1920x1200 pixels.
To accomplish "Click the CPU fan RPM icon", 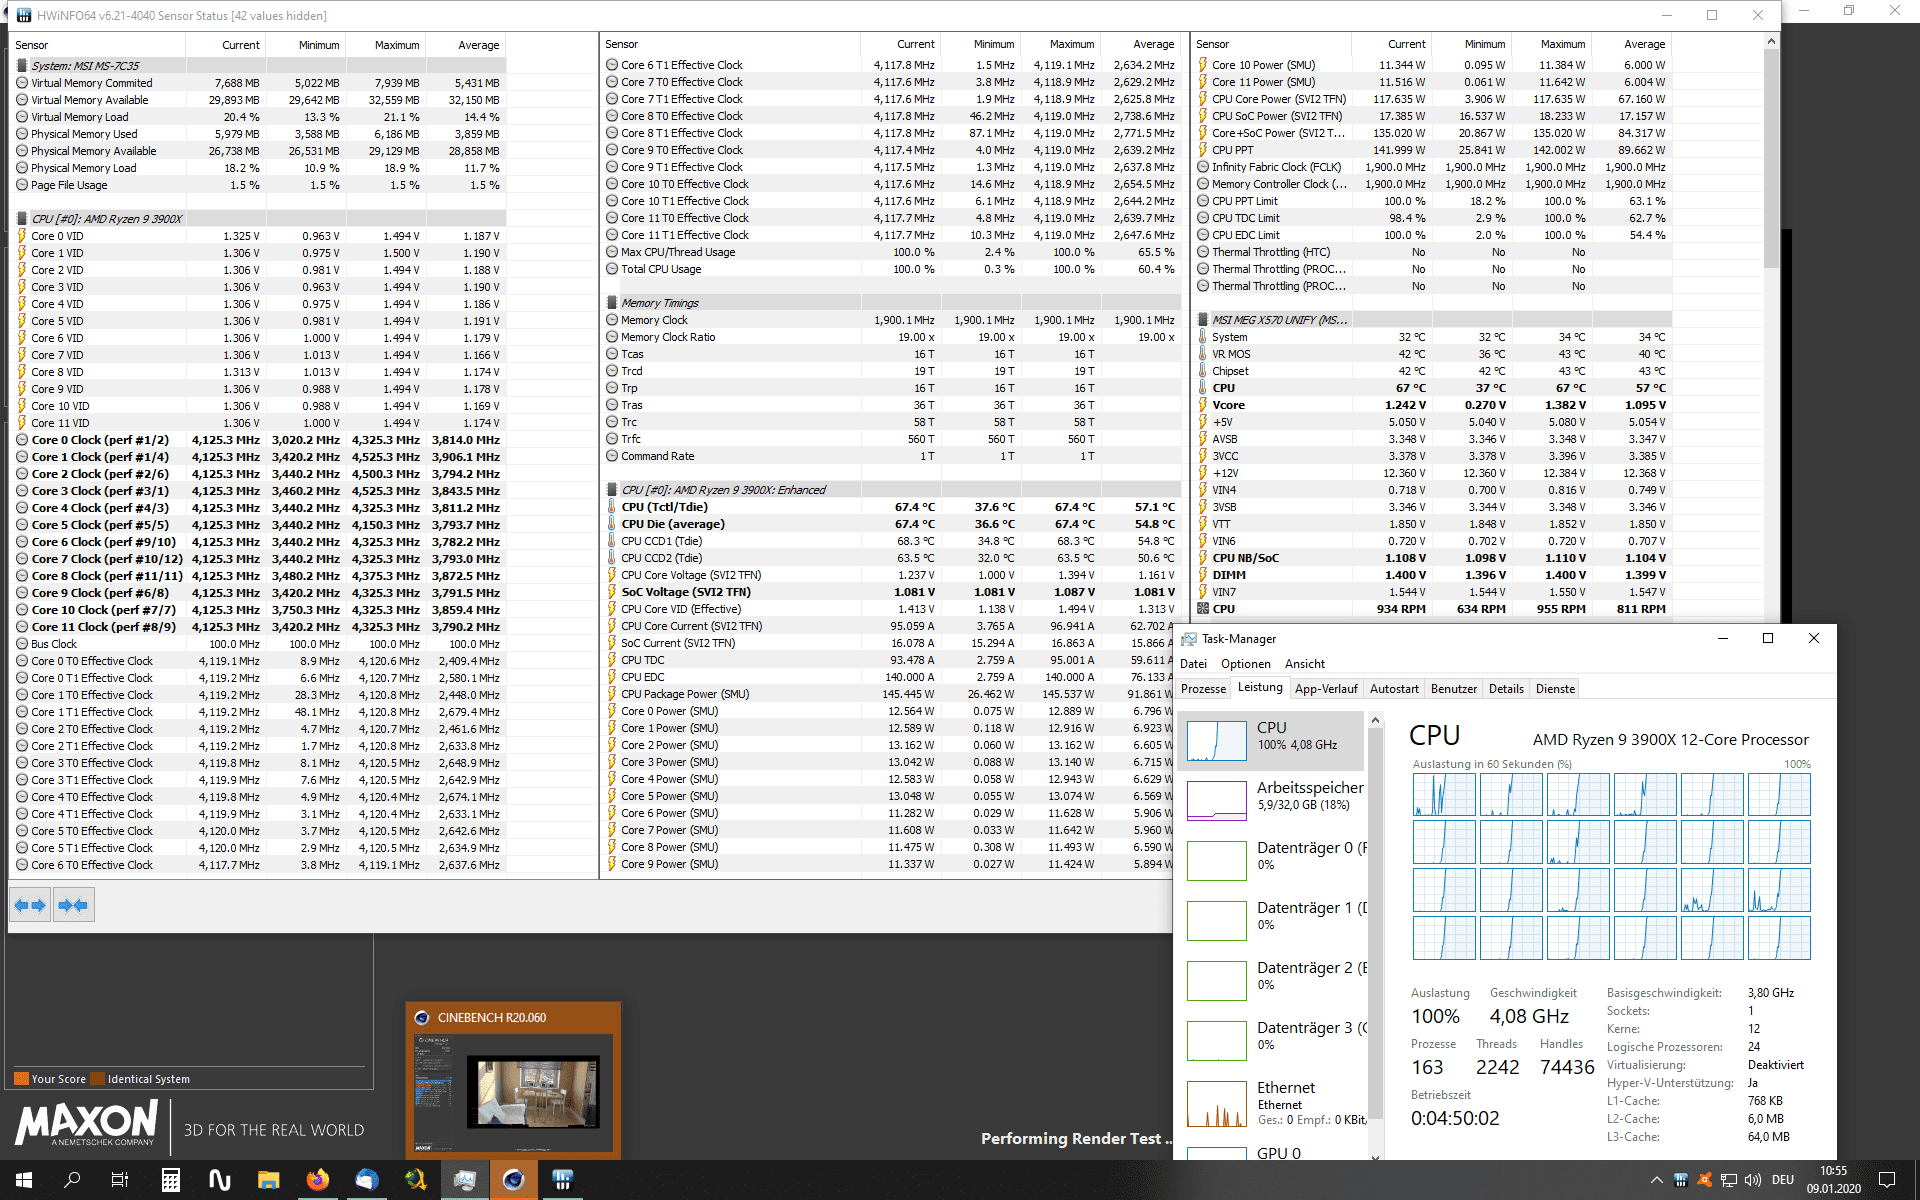I will 1203,609.
